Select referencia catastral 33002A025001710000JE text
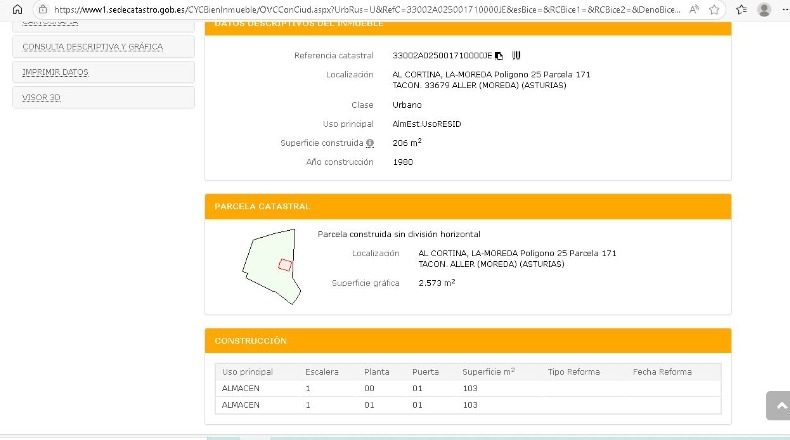This screenshot has height=440, width=790. pos(442,55)
